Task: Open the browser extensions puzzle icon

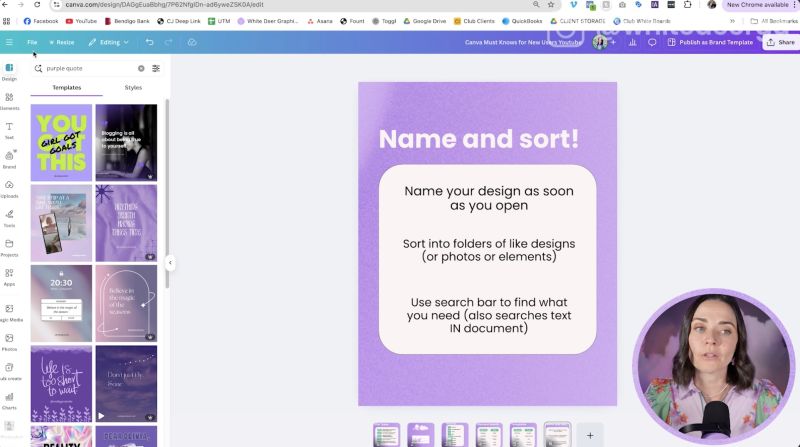Action: [687, 5]
